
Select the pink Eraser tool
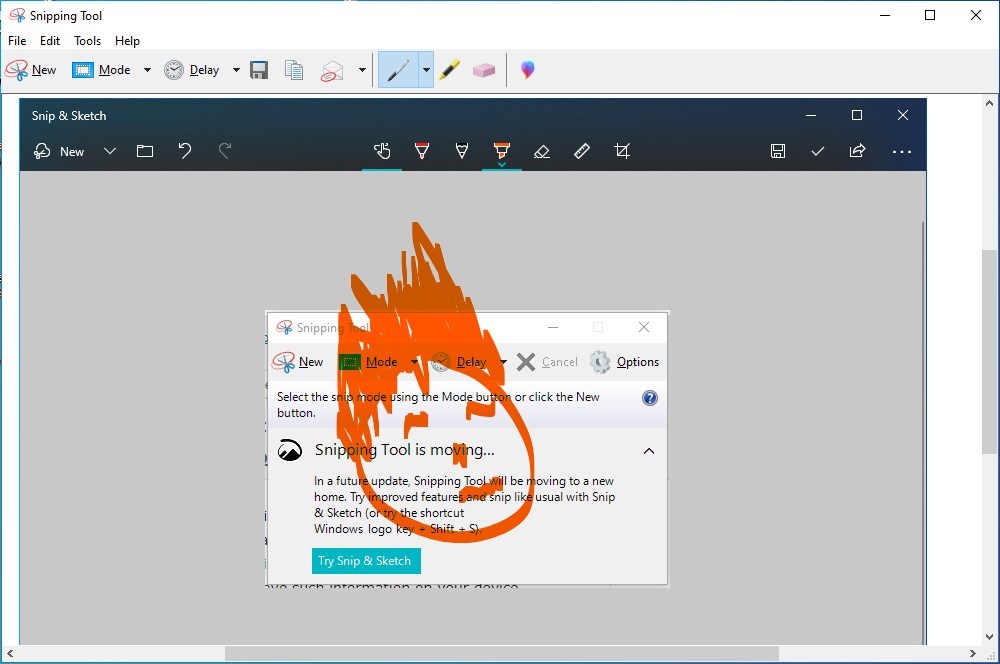click(484, 70)
